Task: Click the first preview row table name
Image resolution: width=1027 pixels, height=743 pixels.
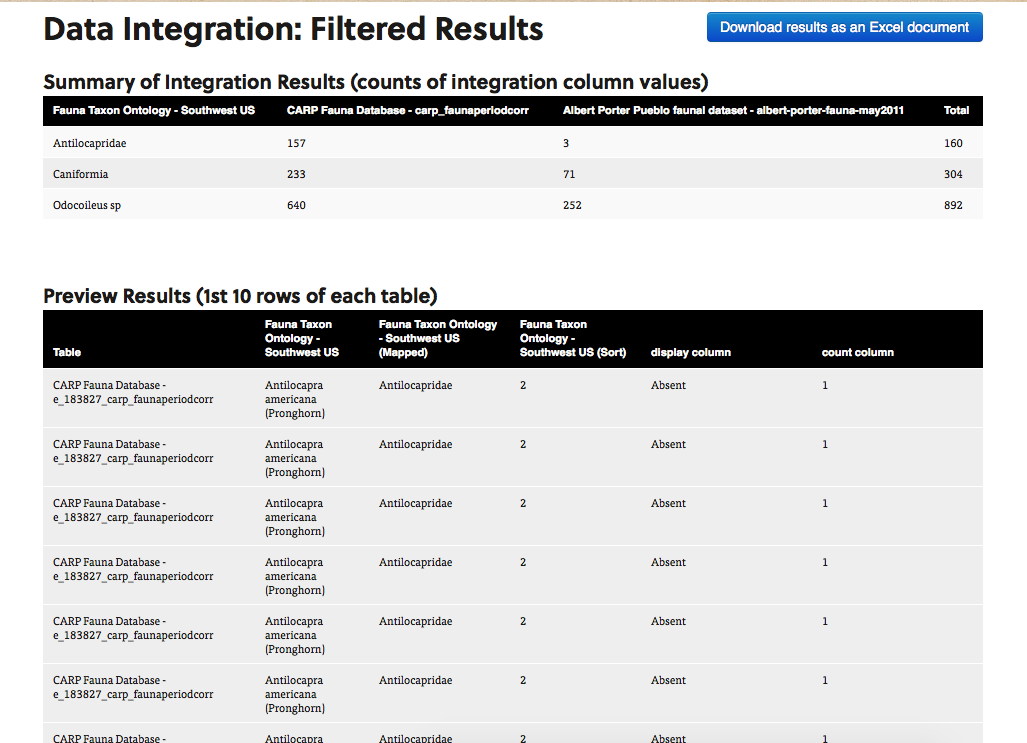Action: [133, 392]
